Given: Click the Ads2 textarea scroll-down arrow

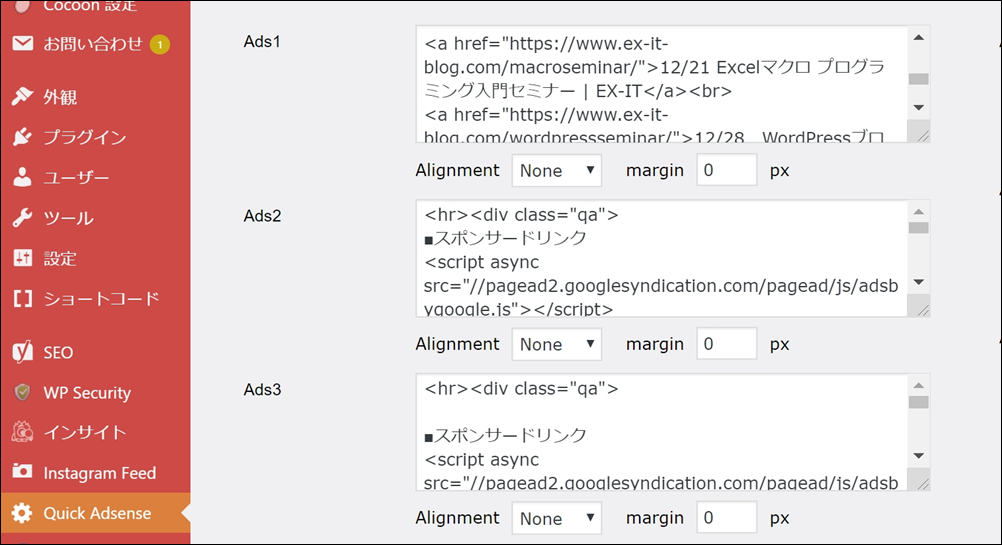Looking at the screenshot, I should [918, 282].
